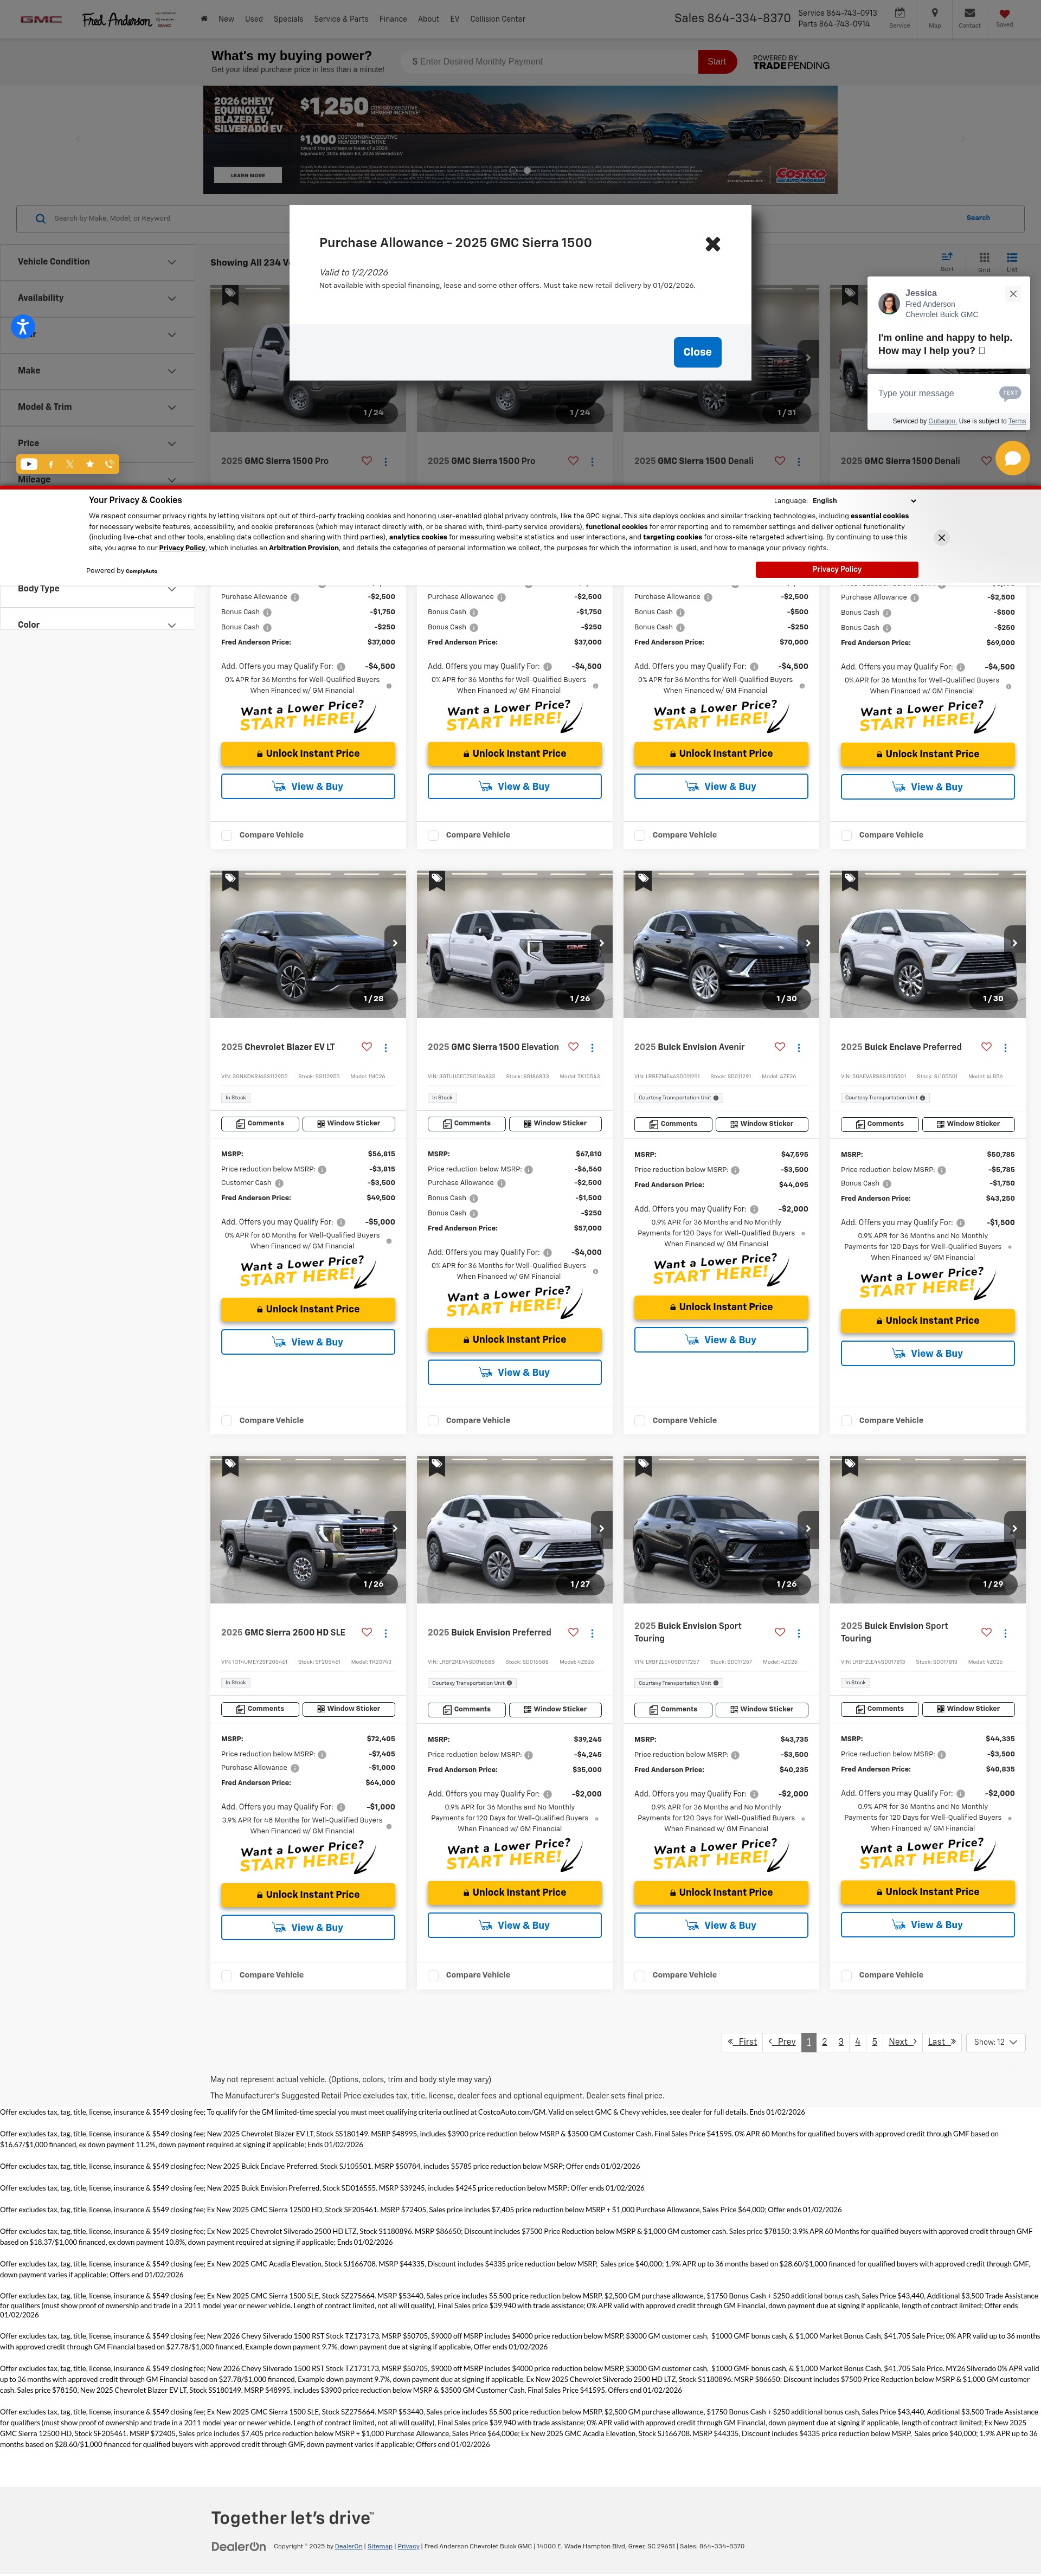Check Compare Vehicle for Buick Envision Preferred

click(433, 1975)
